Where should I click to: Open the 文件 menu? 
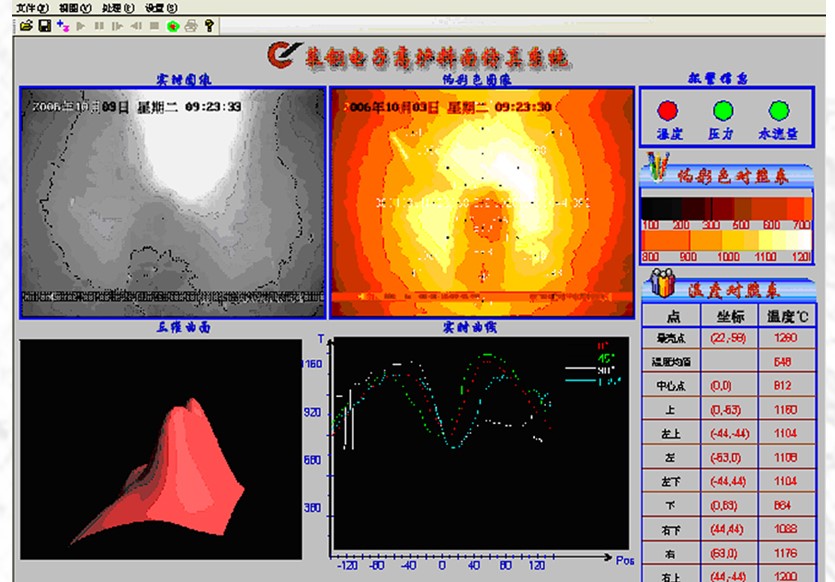32,7
